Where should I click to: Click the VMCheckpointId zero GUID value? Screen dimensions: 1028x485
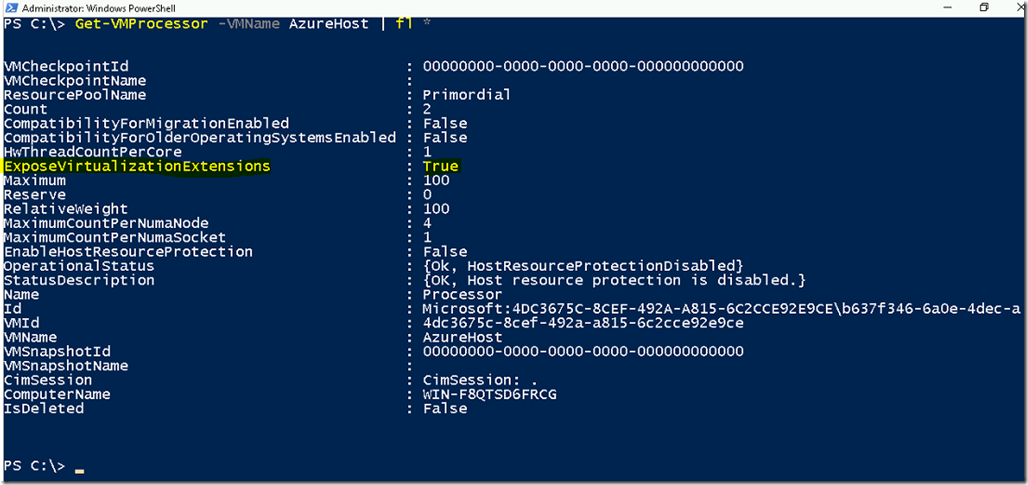pyautogui.click(x=583, y=66)
